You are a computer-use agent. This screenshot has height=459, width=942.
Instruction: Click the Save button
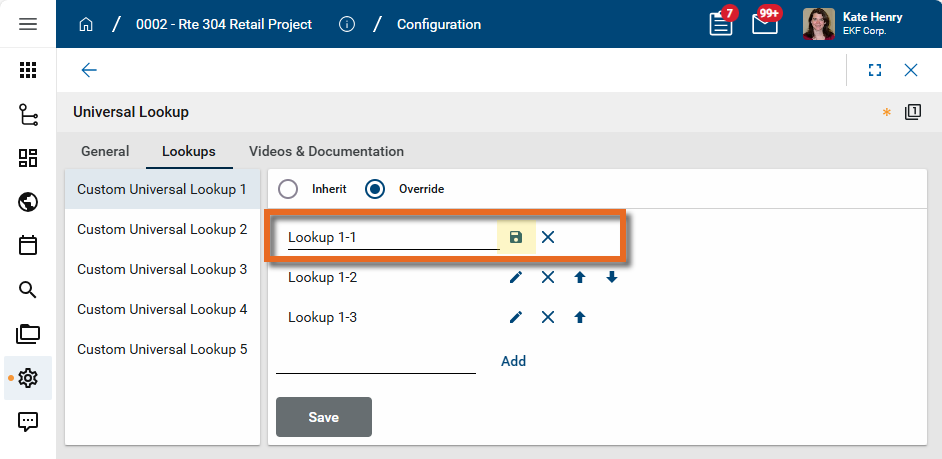(x=323, y=417)
